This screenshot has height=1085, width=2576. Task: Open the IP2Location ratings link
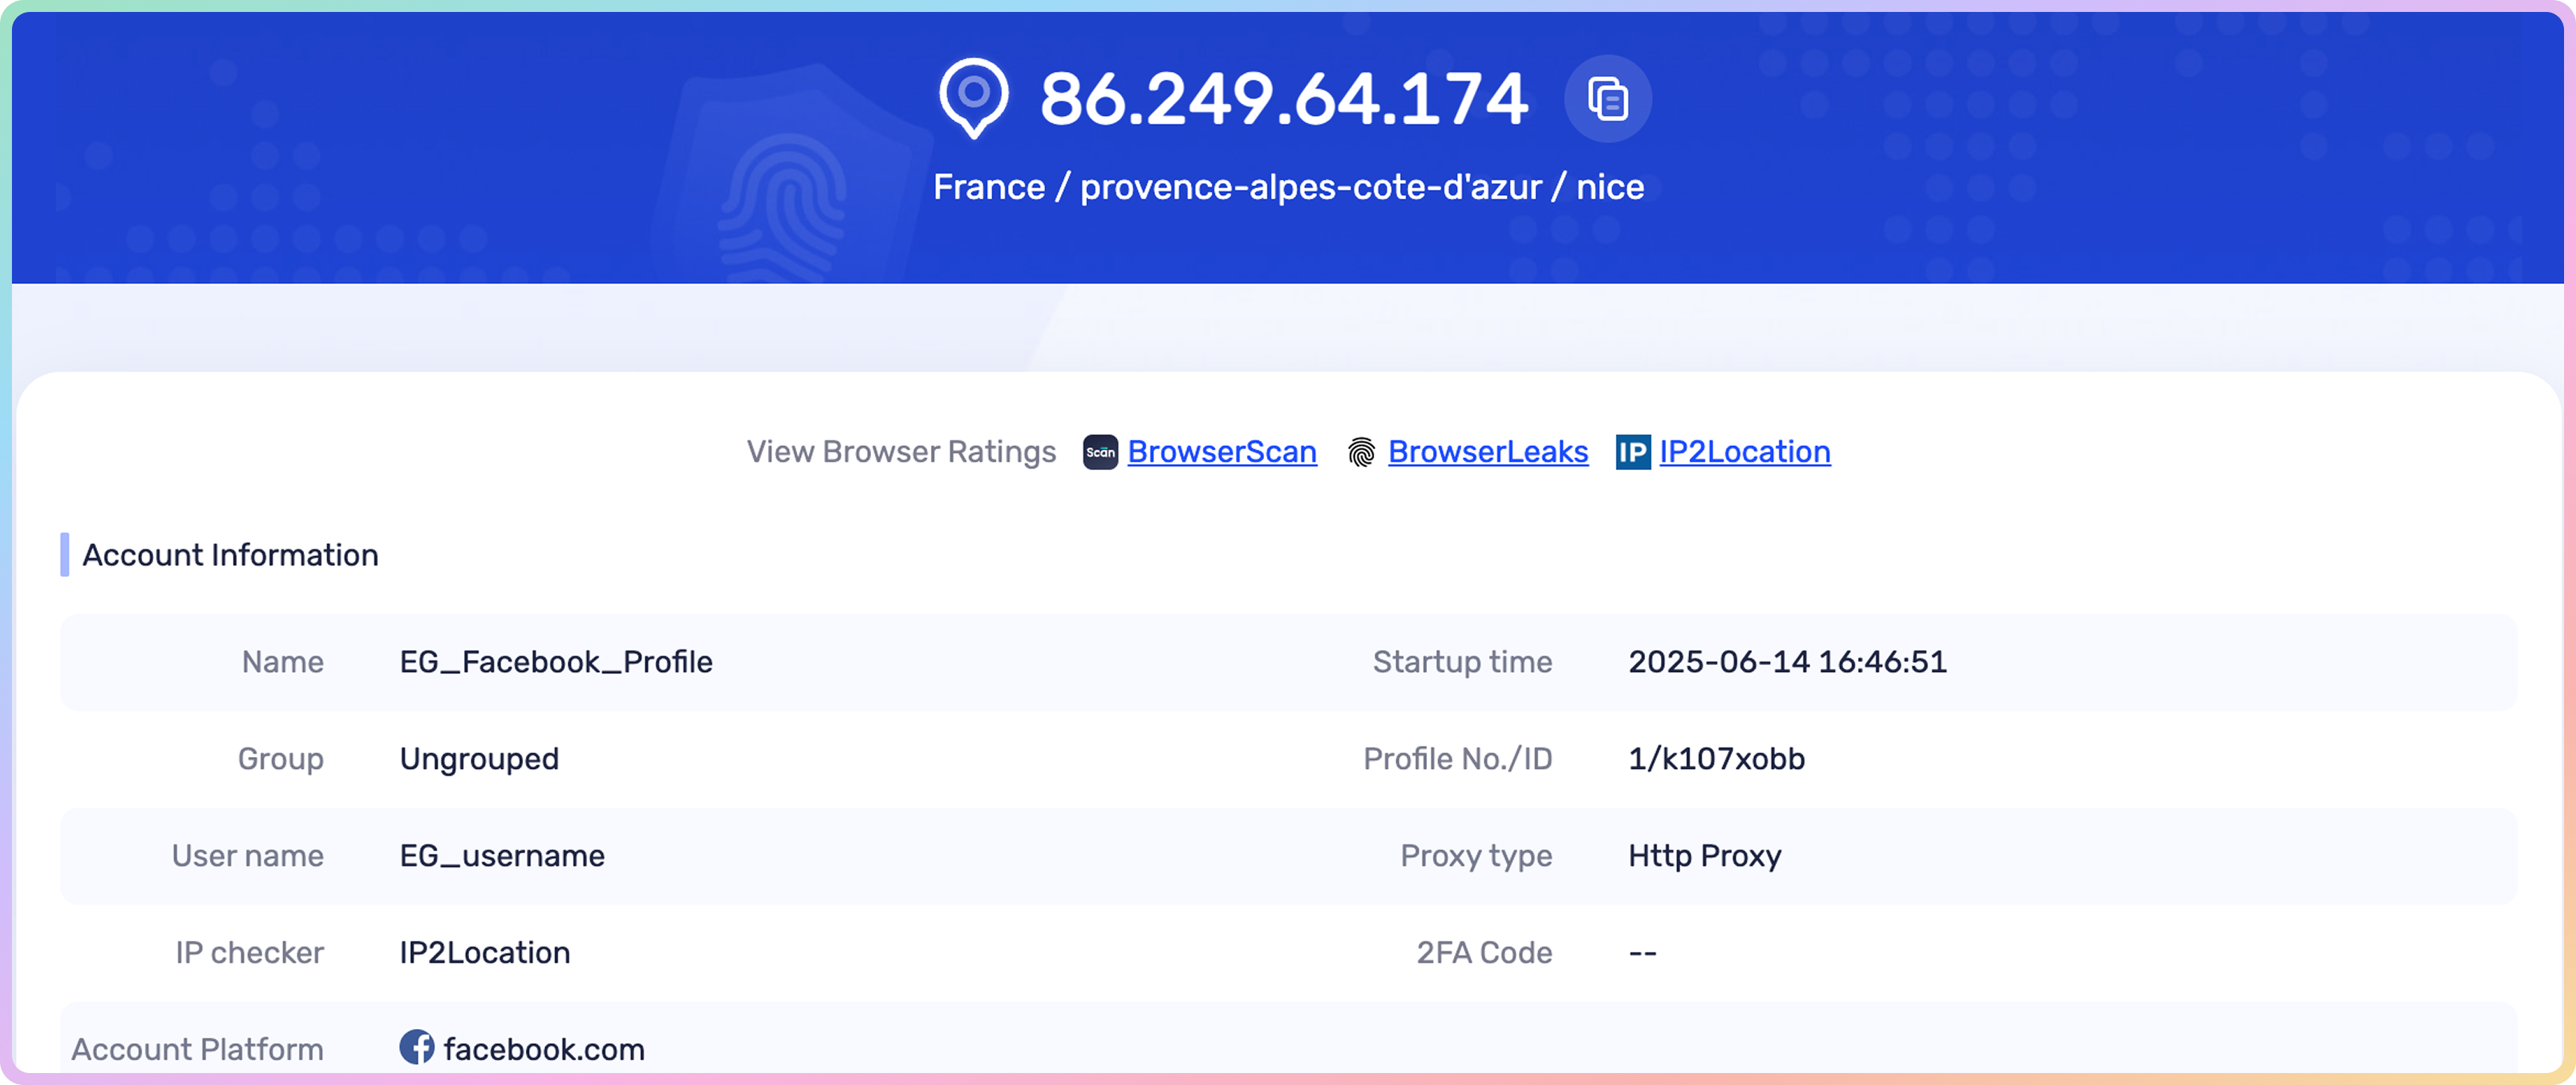[1745, 452]
